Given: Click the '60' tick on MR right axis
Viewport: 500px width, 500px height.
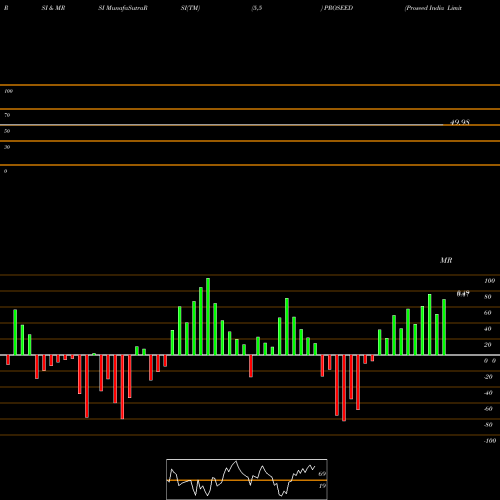Looking at the screenshot, I should [488, 313].
